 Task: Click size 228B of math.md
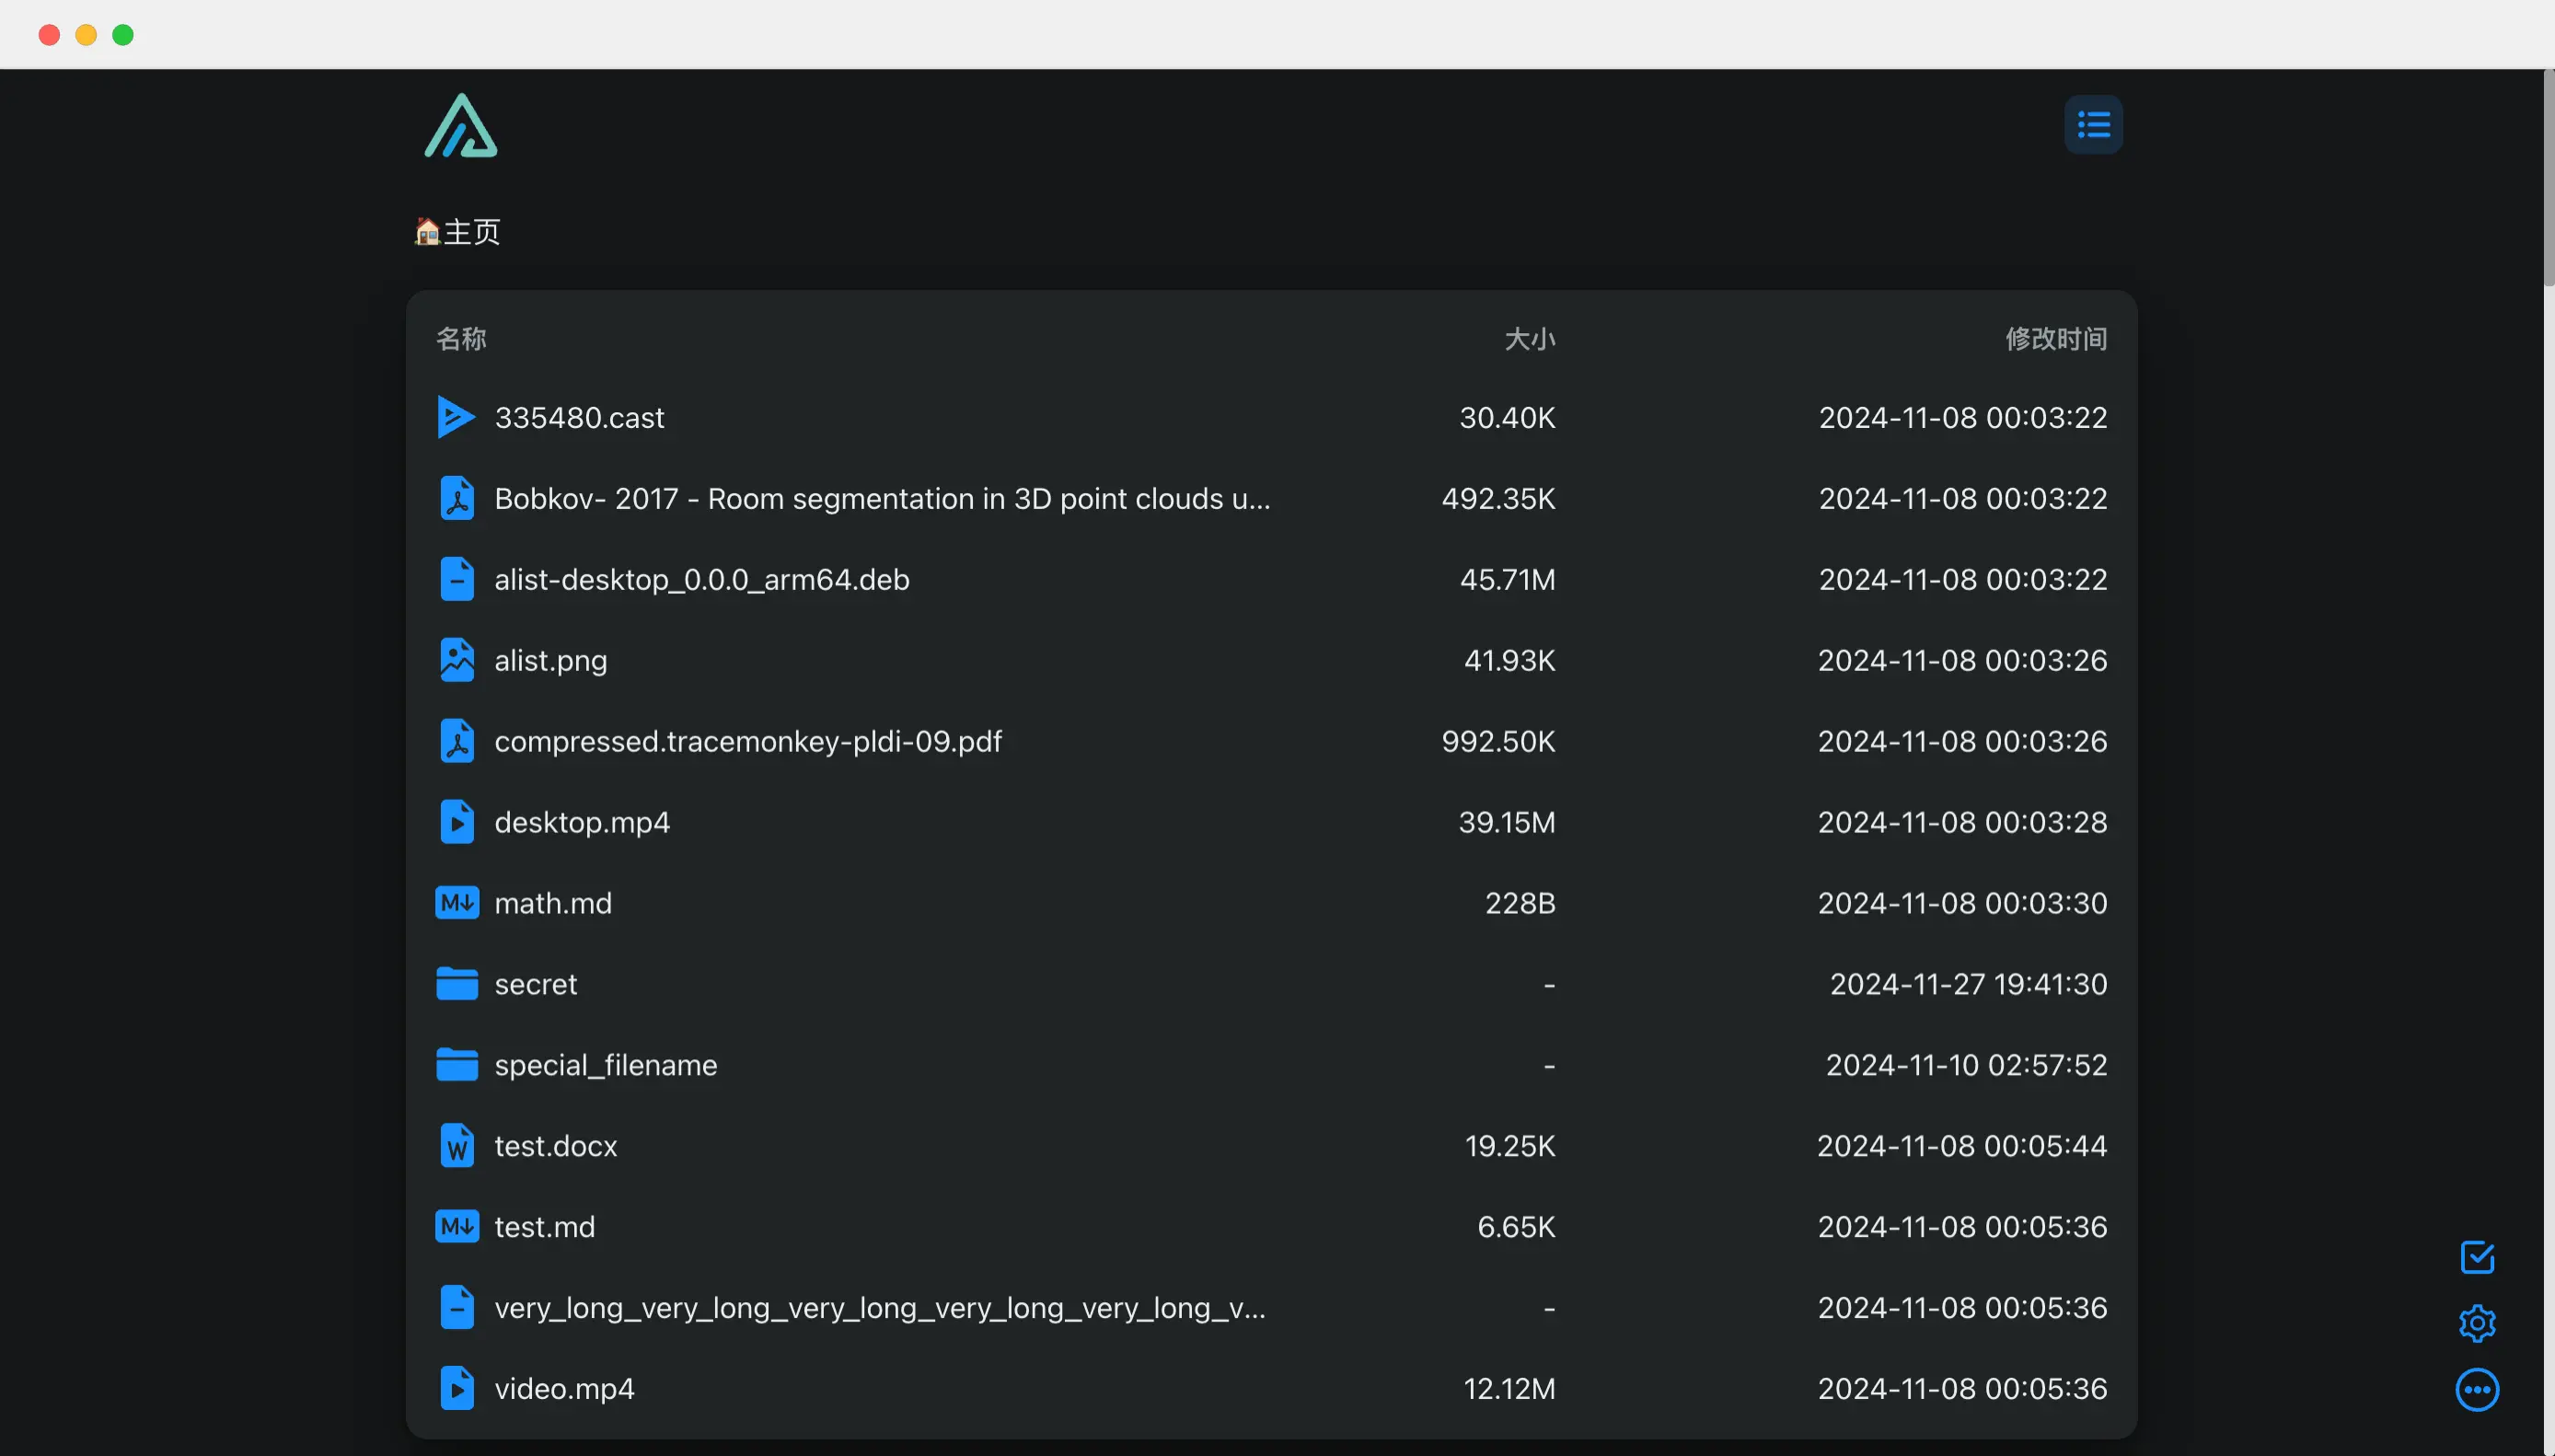tap(1520, 903)
